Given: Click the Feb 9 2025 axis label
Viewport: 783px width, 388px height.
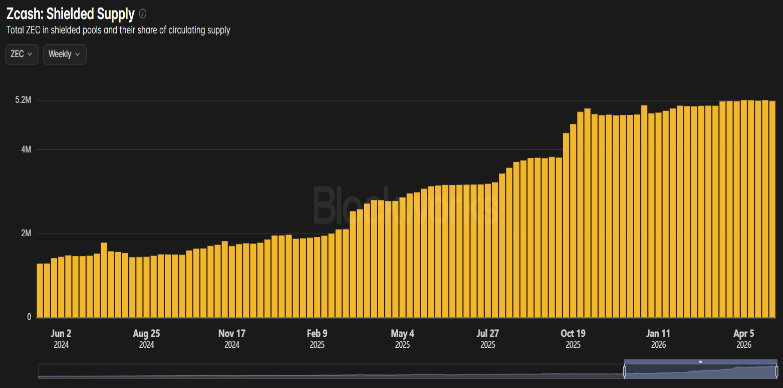Looking at the screenshot, I should click(317, 338).
